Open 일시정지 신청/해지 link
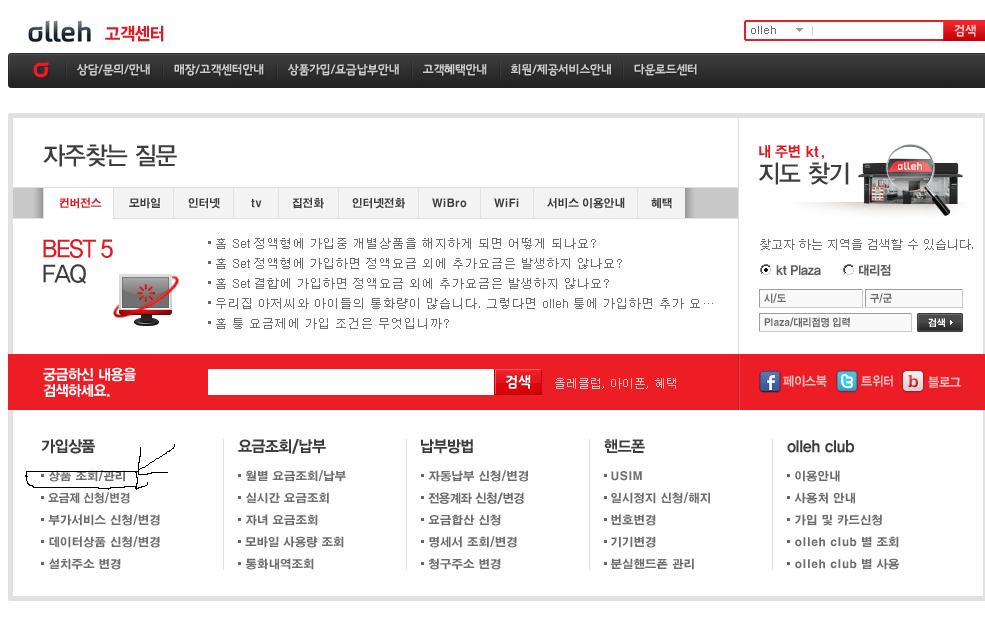The width and height of the screenshot is (985, 628). pyautogui.click(x=661, y=498)
